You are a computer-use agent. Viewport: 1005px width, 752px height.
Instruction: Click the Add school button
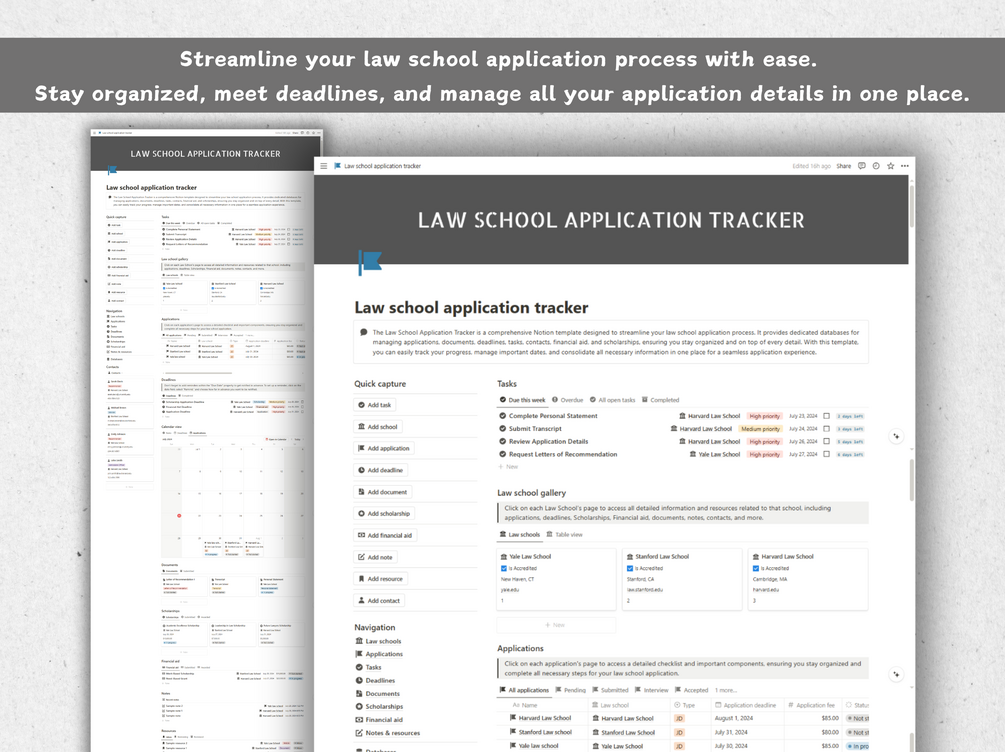point(378,427)
